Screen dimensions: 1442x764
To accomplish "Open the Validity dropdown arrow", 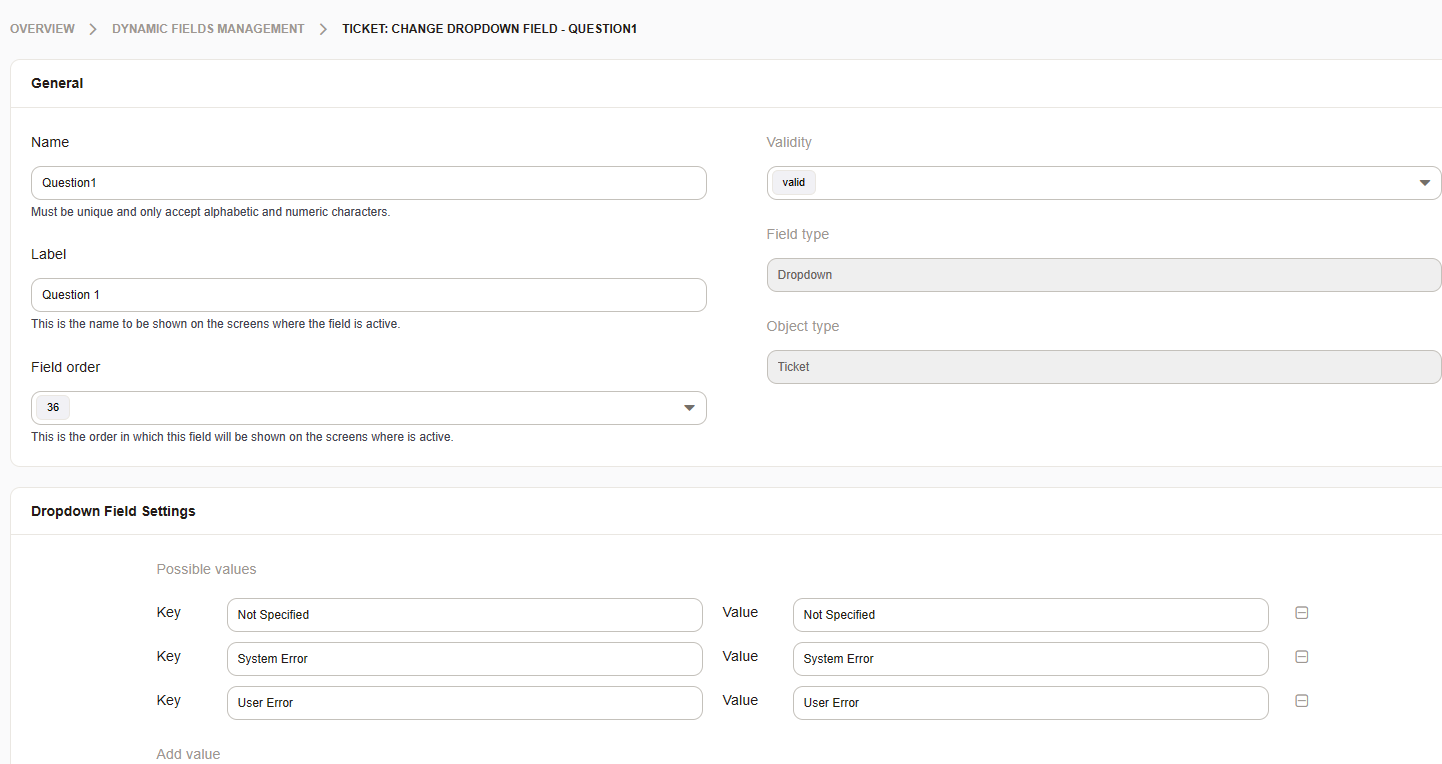I will tap(1423, 183).
